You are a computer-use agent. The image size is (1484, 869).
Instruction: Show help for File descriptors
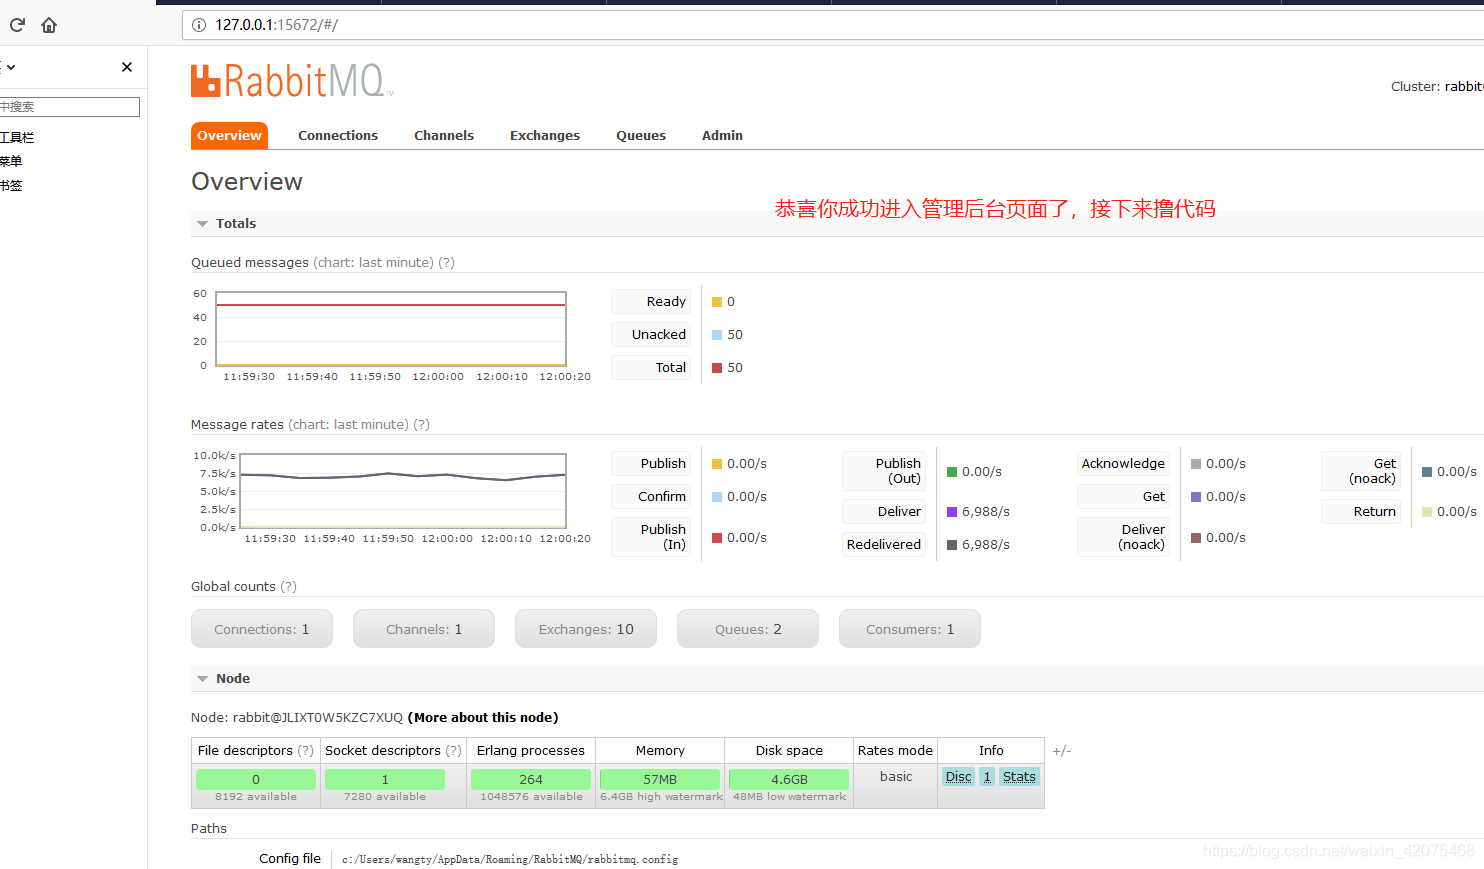(x=306, y=751)
